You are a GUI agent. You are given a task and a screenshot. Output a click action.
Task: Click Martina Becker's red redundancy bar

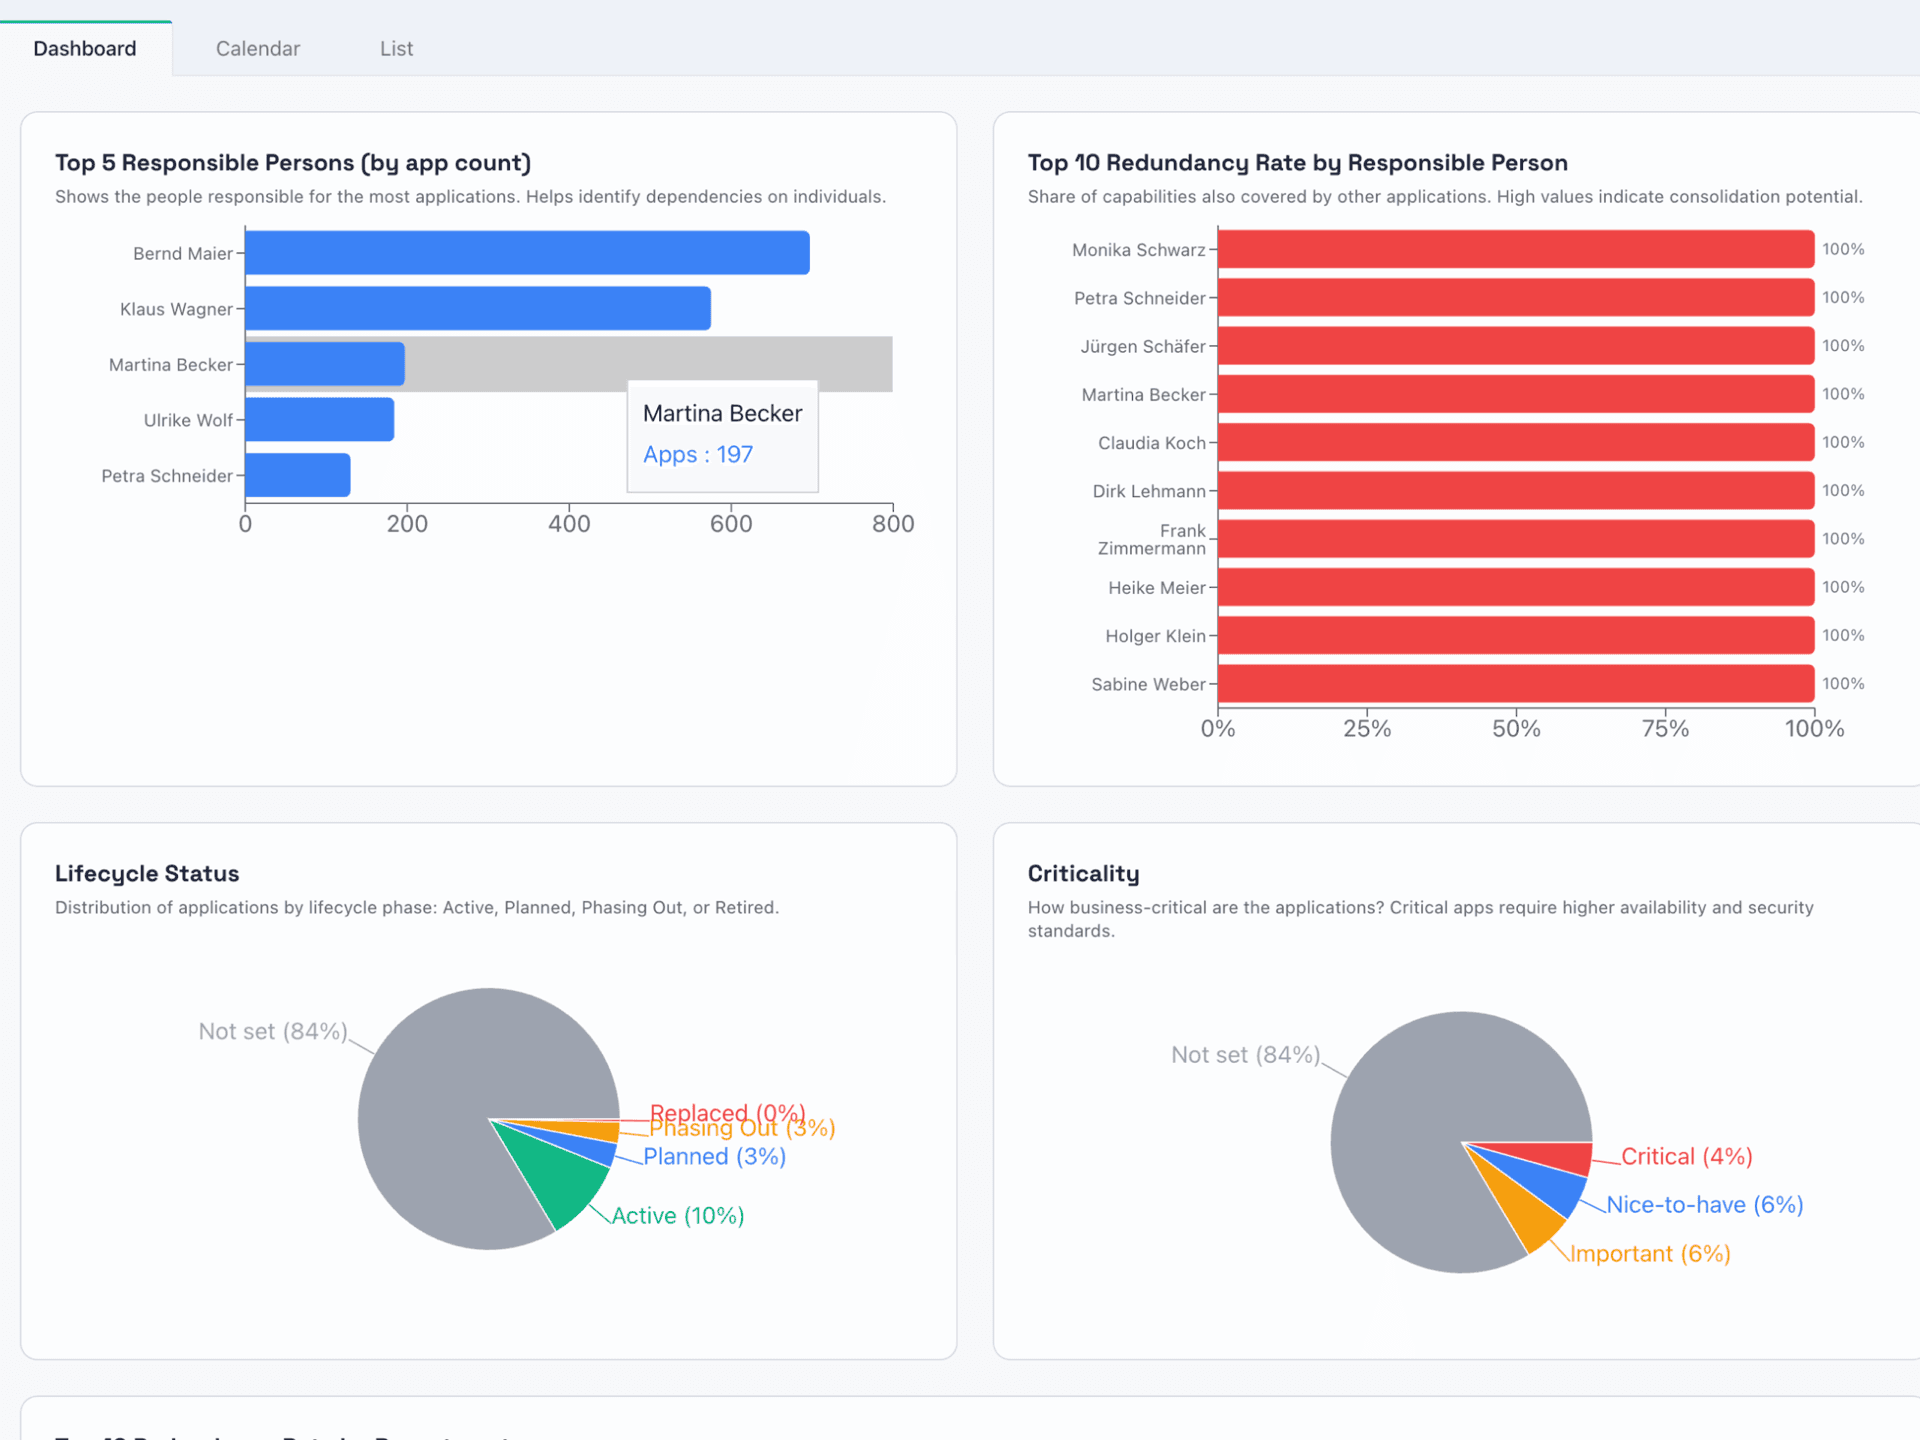pos(1516,394)
